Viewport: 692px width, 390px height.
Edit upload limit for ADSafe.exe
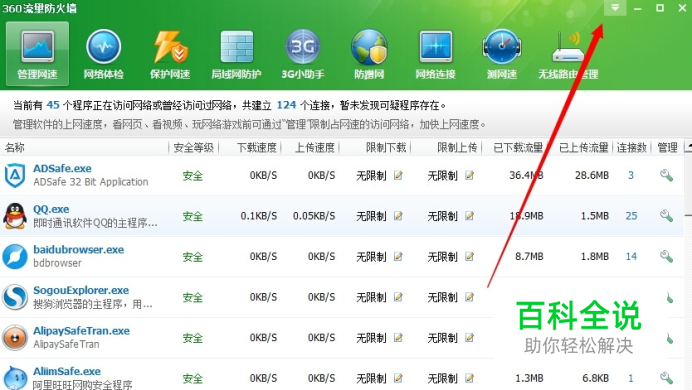pos(470,175)
